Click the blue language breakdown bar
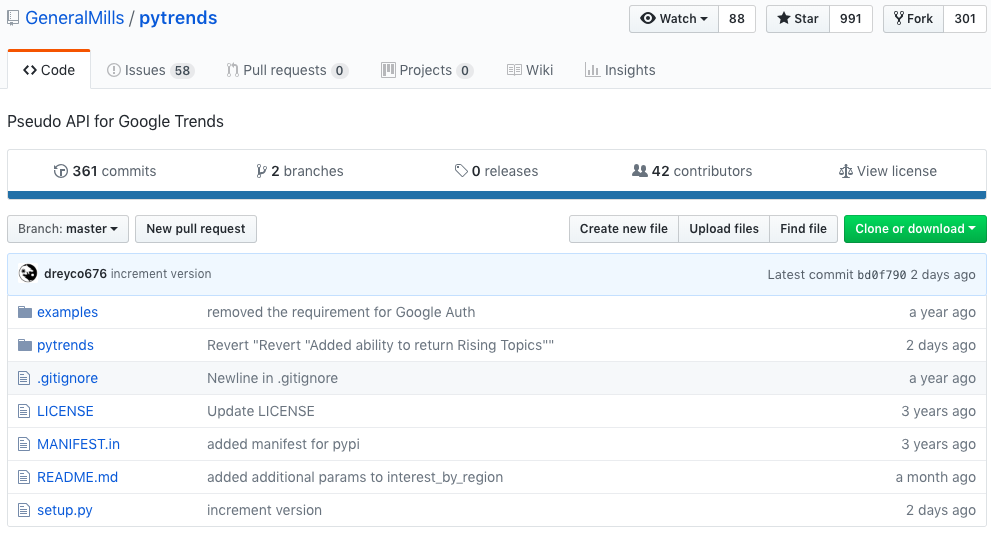The height and width of the screenshot is (533, 991). (x=496, y=196)
